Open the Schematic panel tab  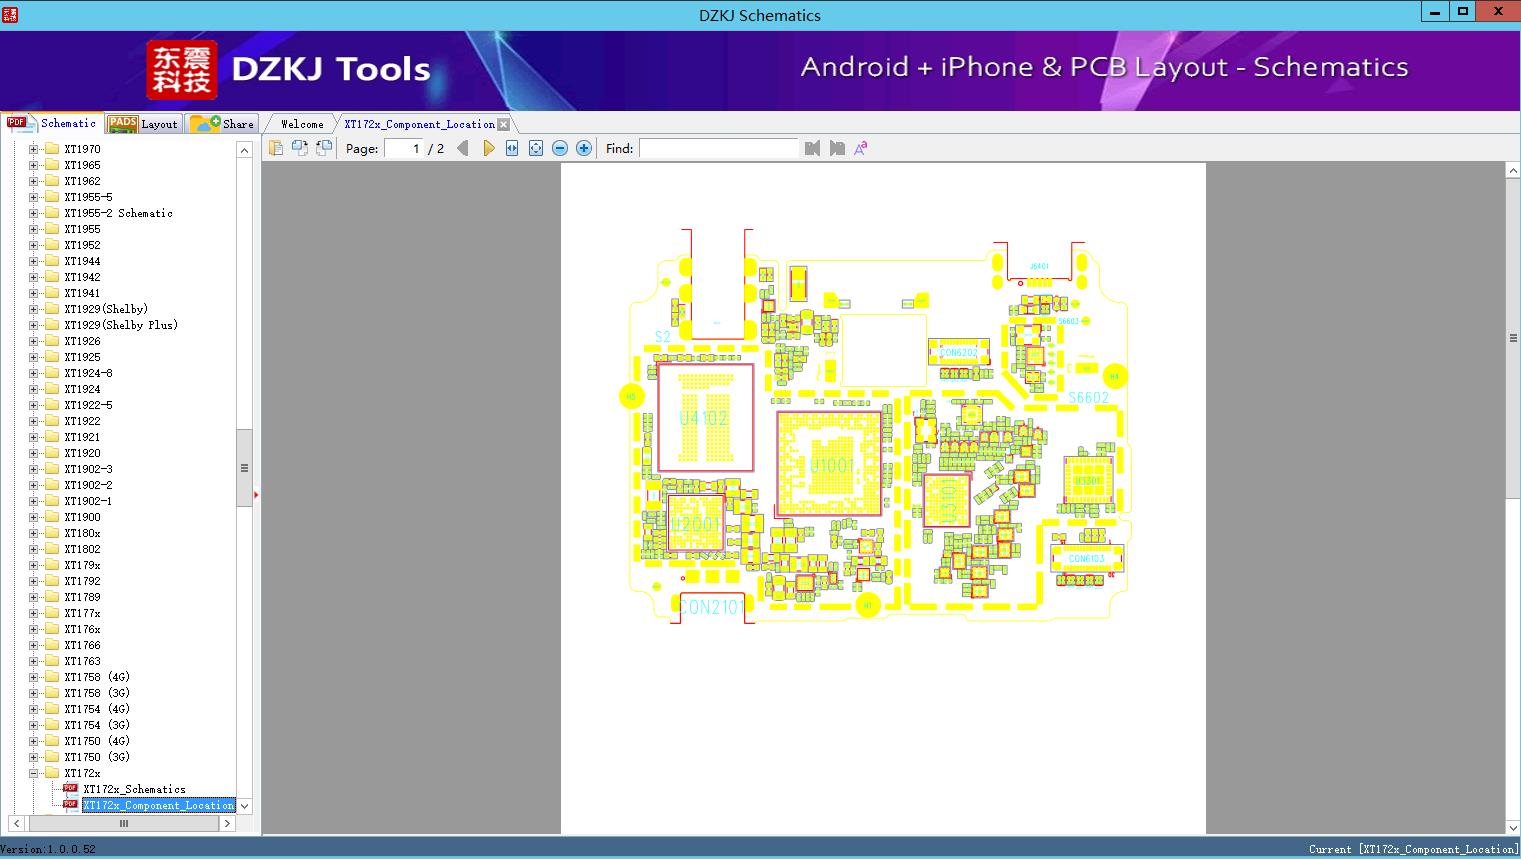point(52,123)
